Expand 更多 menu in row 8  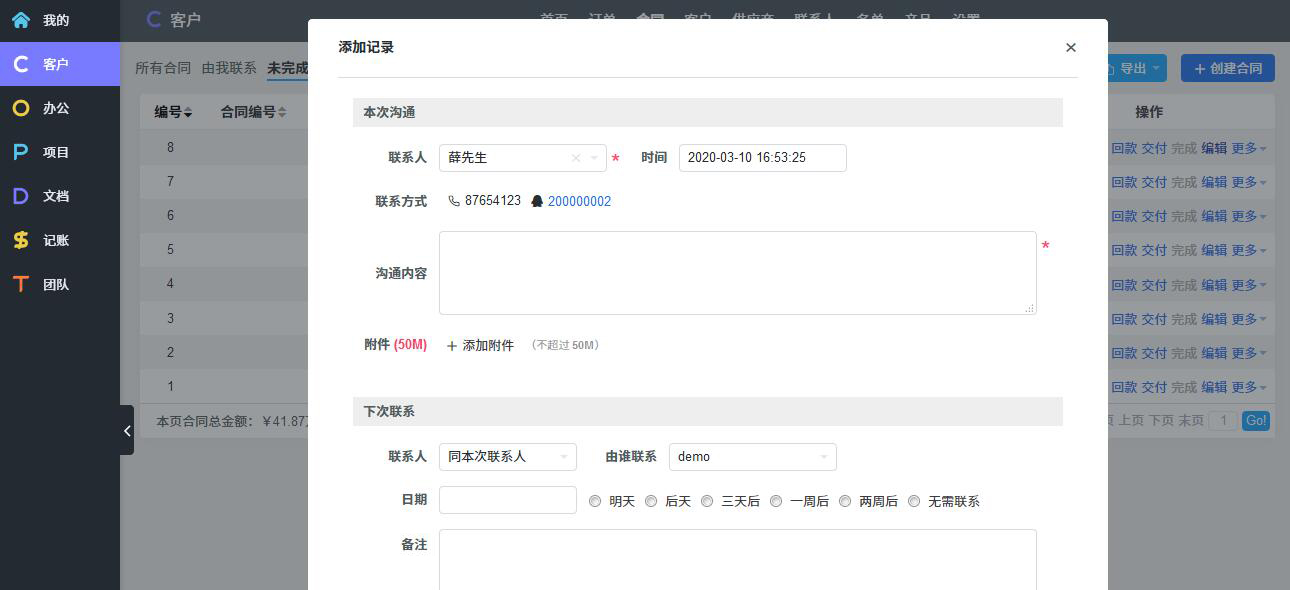[1249, 148]
